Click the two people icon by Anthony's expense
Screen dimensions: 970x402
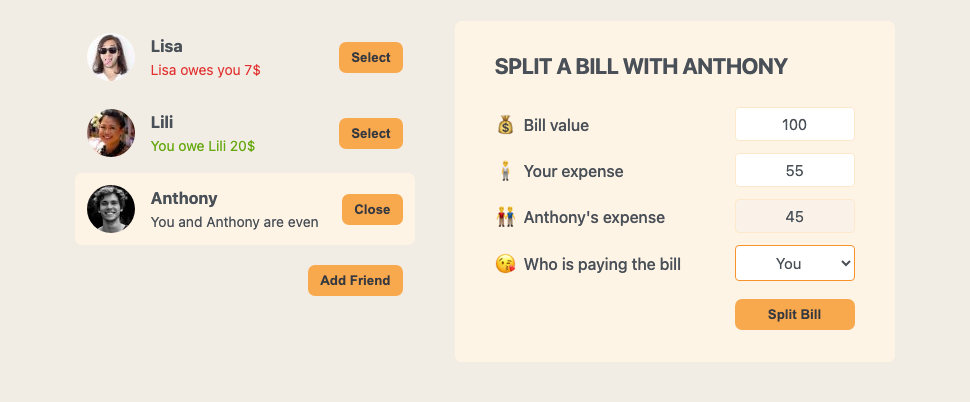(x=505, y=217)
